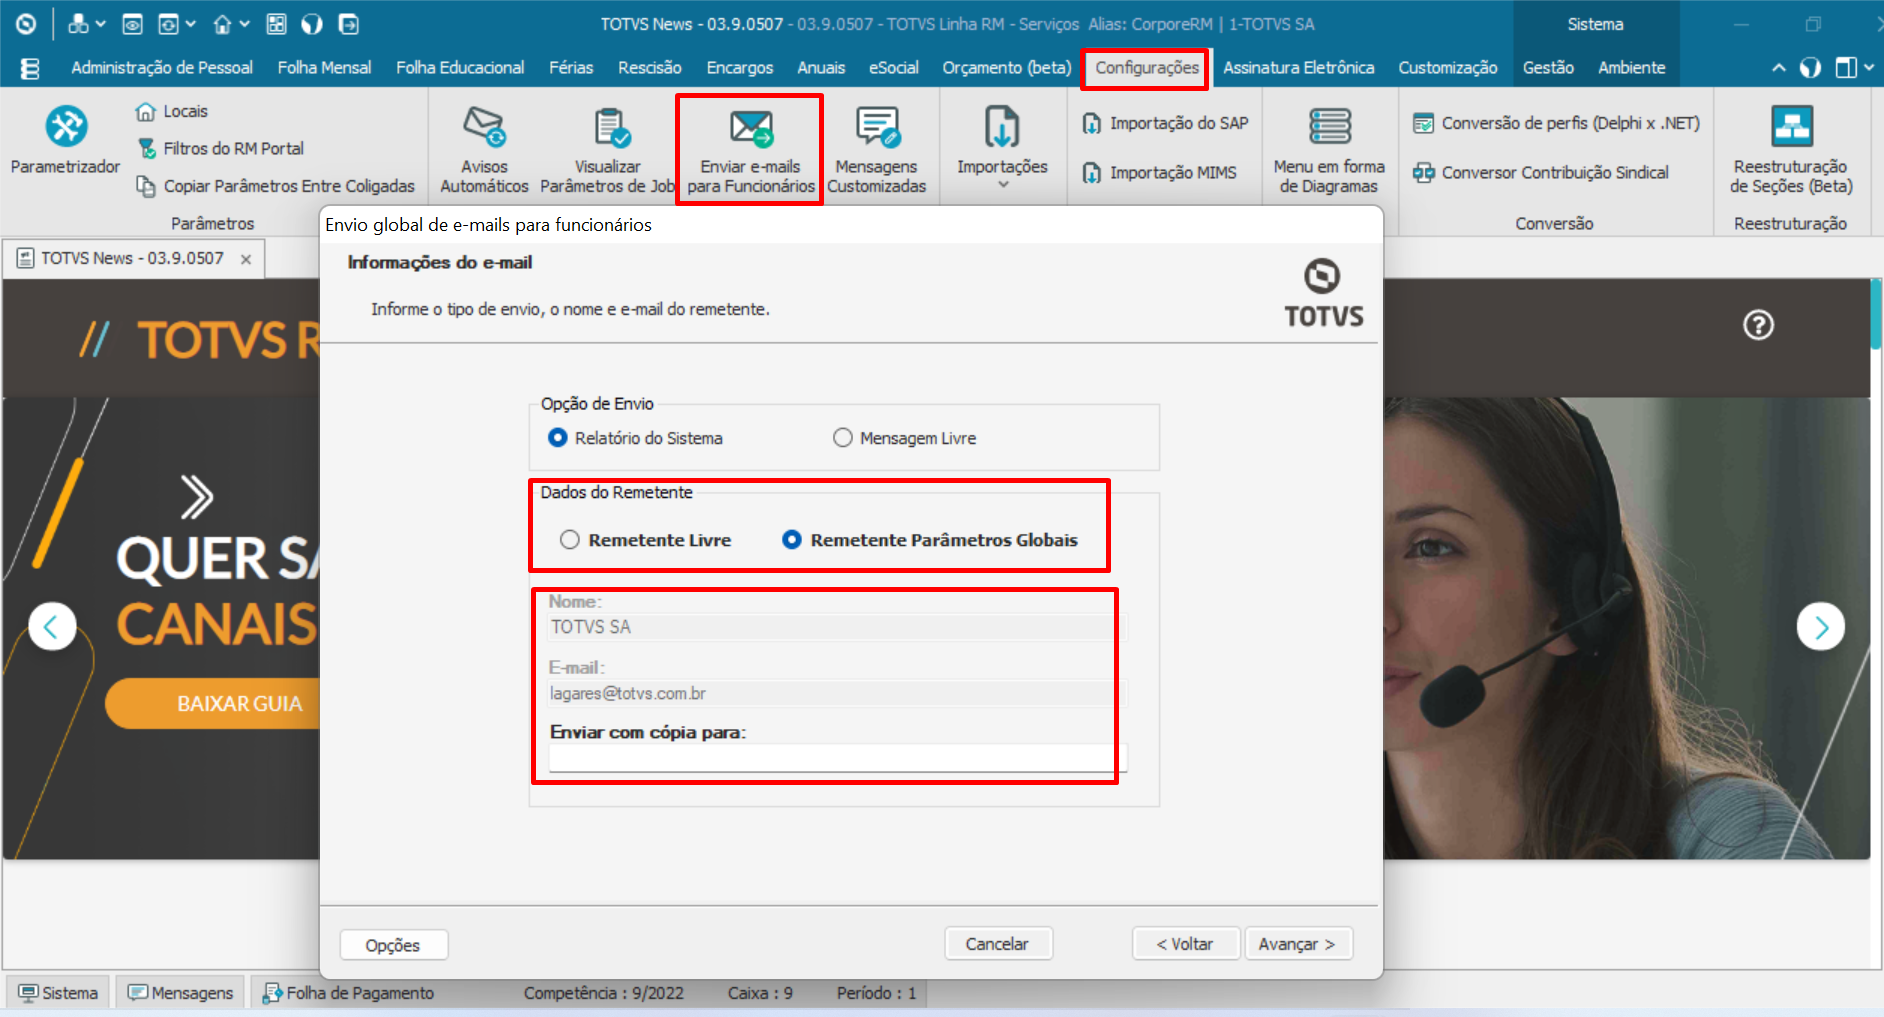Open the Mensagens status bar panel
Screen dimensions: 1884x1017
click(180, 993)
